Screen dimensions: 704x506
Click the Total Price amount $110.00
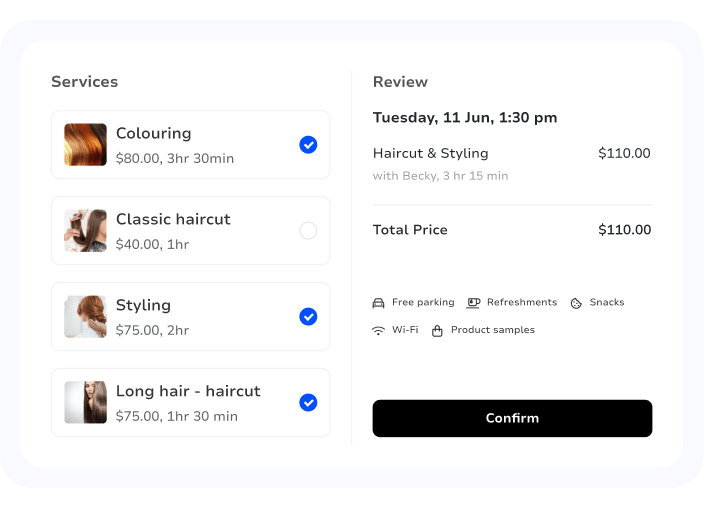tap(625, 230)
